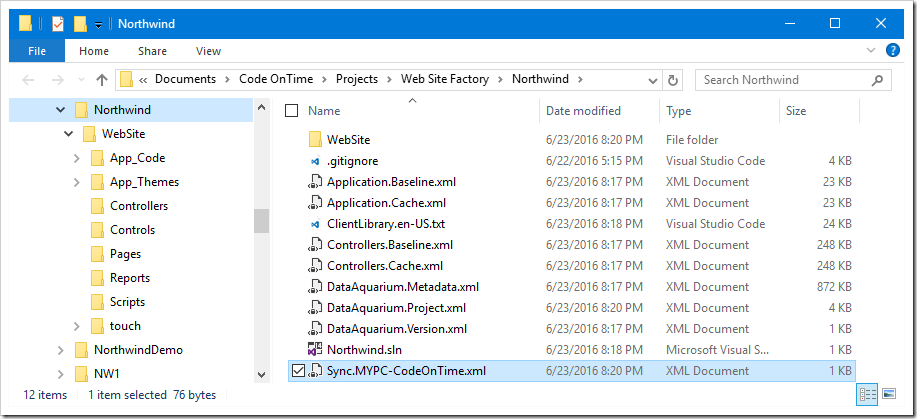Uncheck the Sync.MYPC-CodeOnTime.xml checkbox
Image resolution: width=917 pixels, height=419 pixels.
click(298, 370)
